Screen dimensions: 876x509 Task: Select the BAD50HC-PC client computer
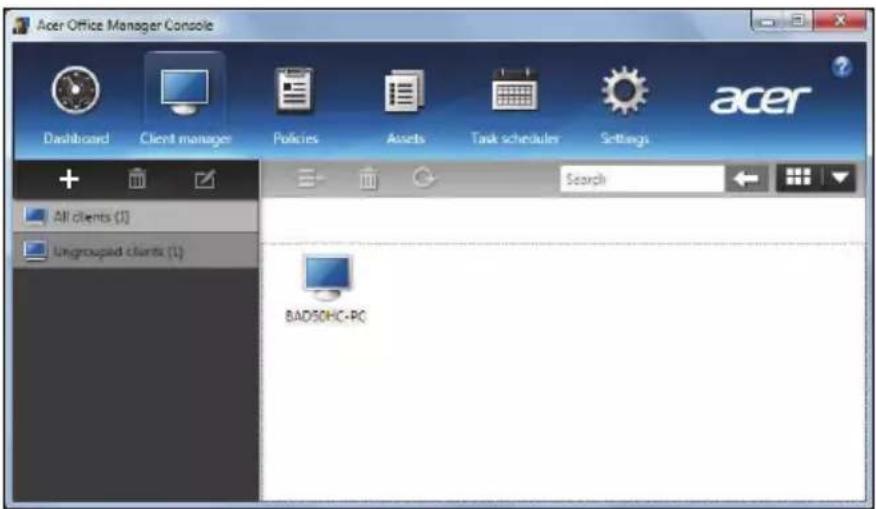[326, 288]
